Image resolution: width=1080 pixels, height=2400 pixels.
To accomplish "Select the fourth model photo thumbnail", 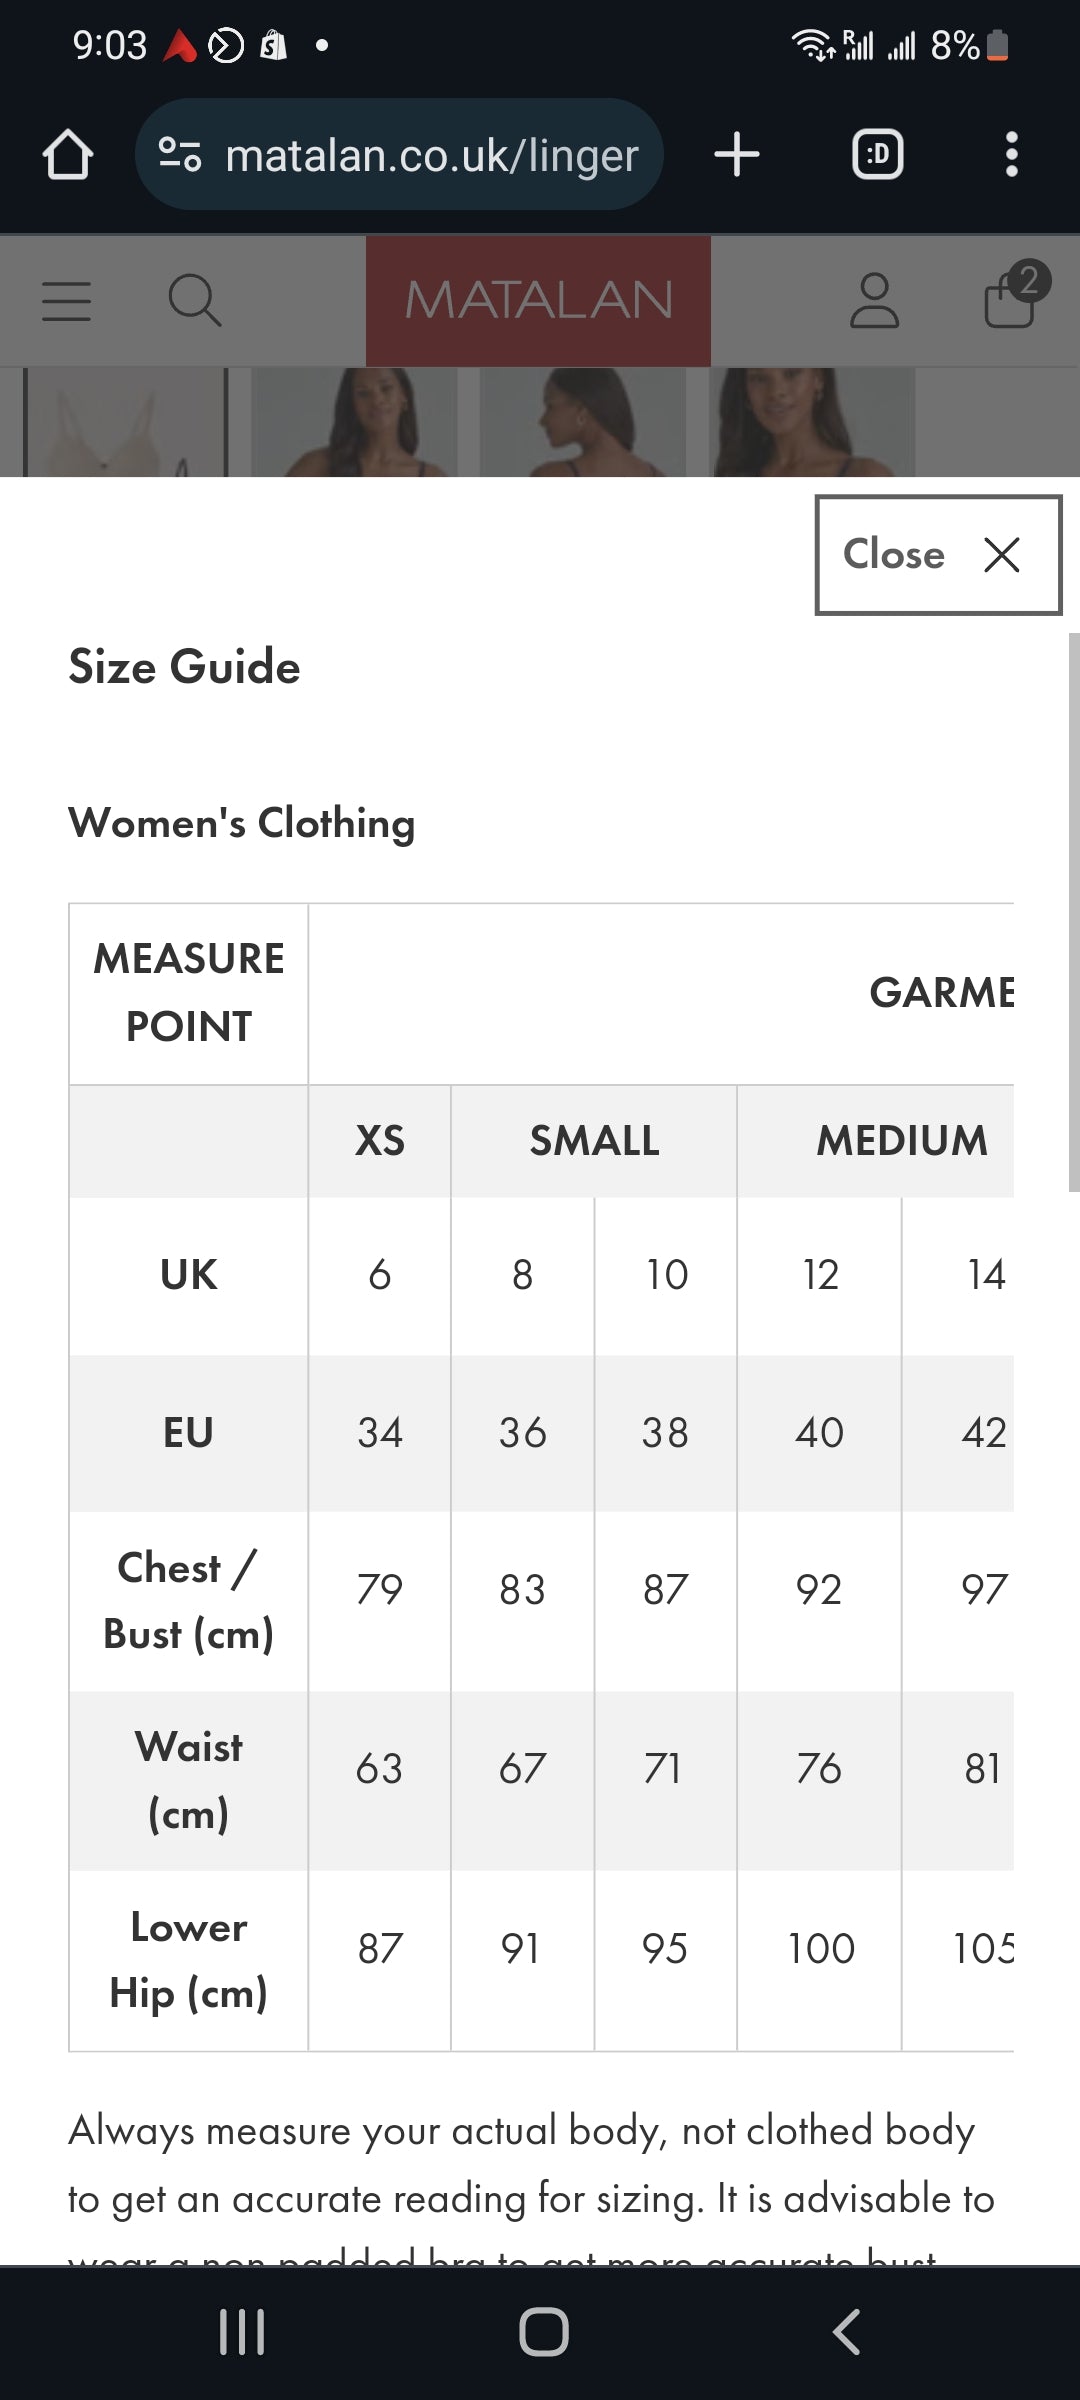I will (812, 422).
